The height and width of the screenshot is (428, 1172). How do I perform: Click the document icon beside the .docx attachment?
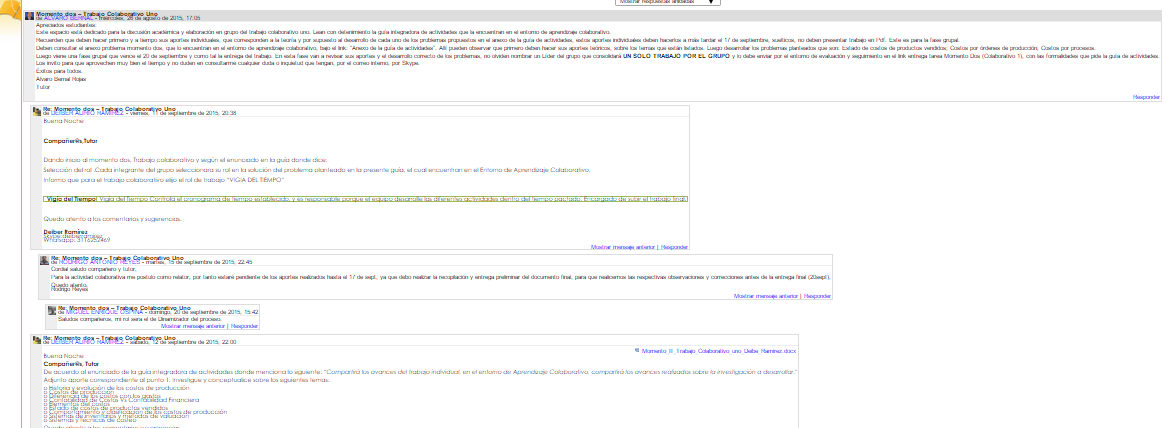[x=637, y=350]
